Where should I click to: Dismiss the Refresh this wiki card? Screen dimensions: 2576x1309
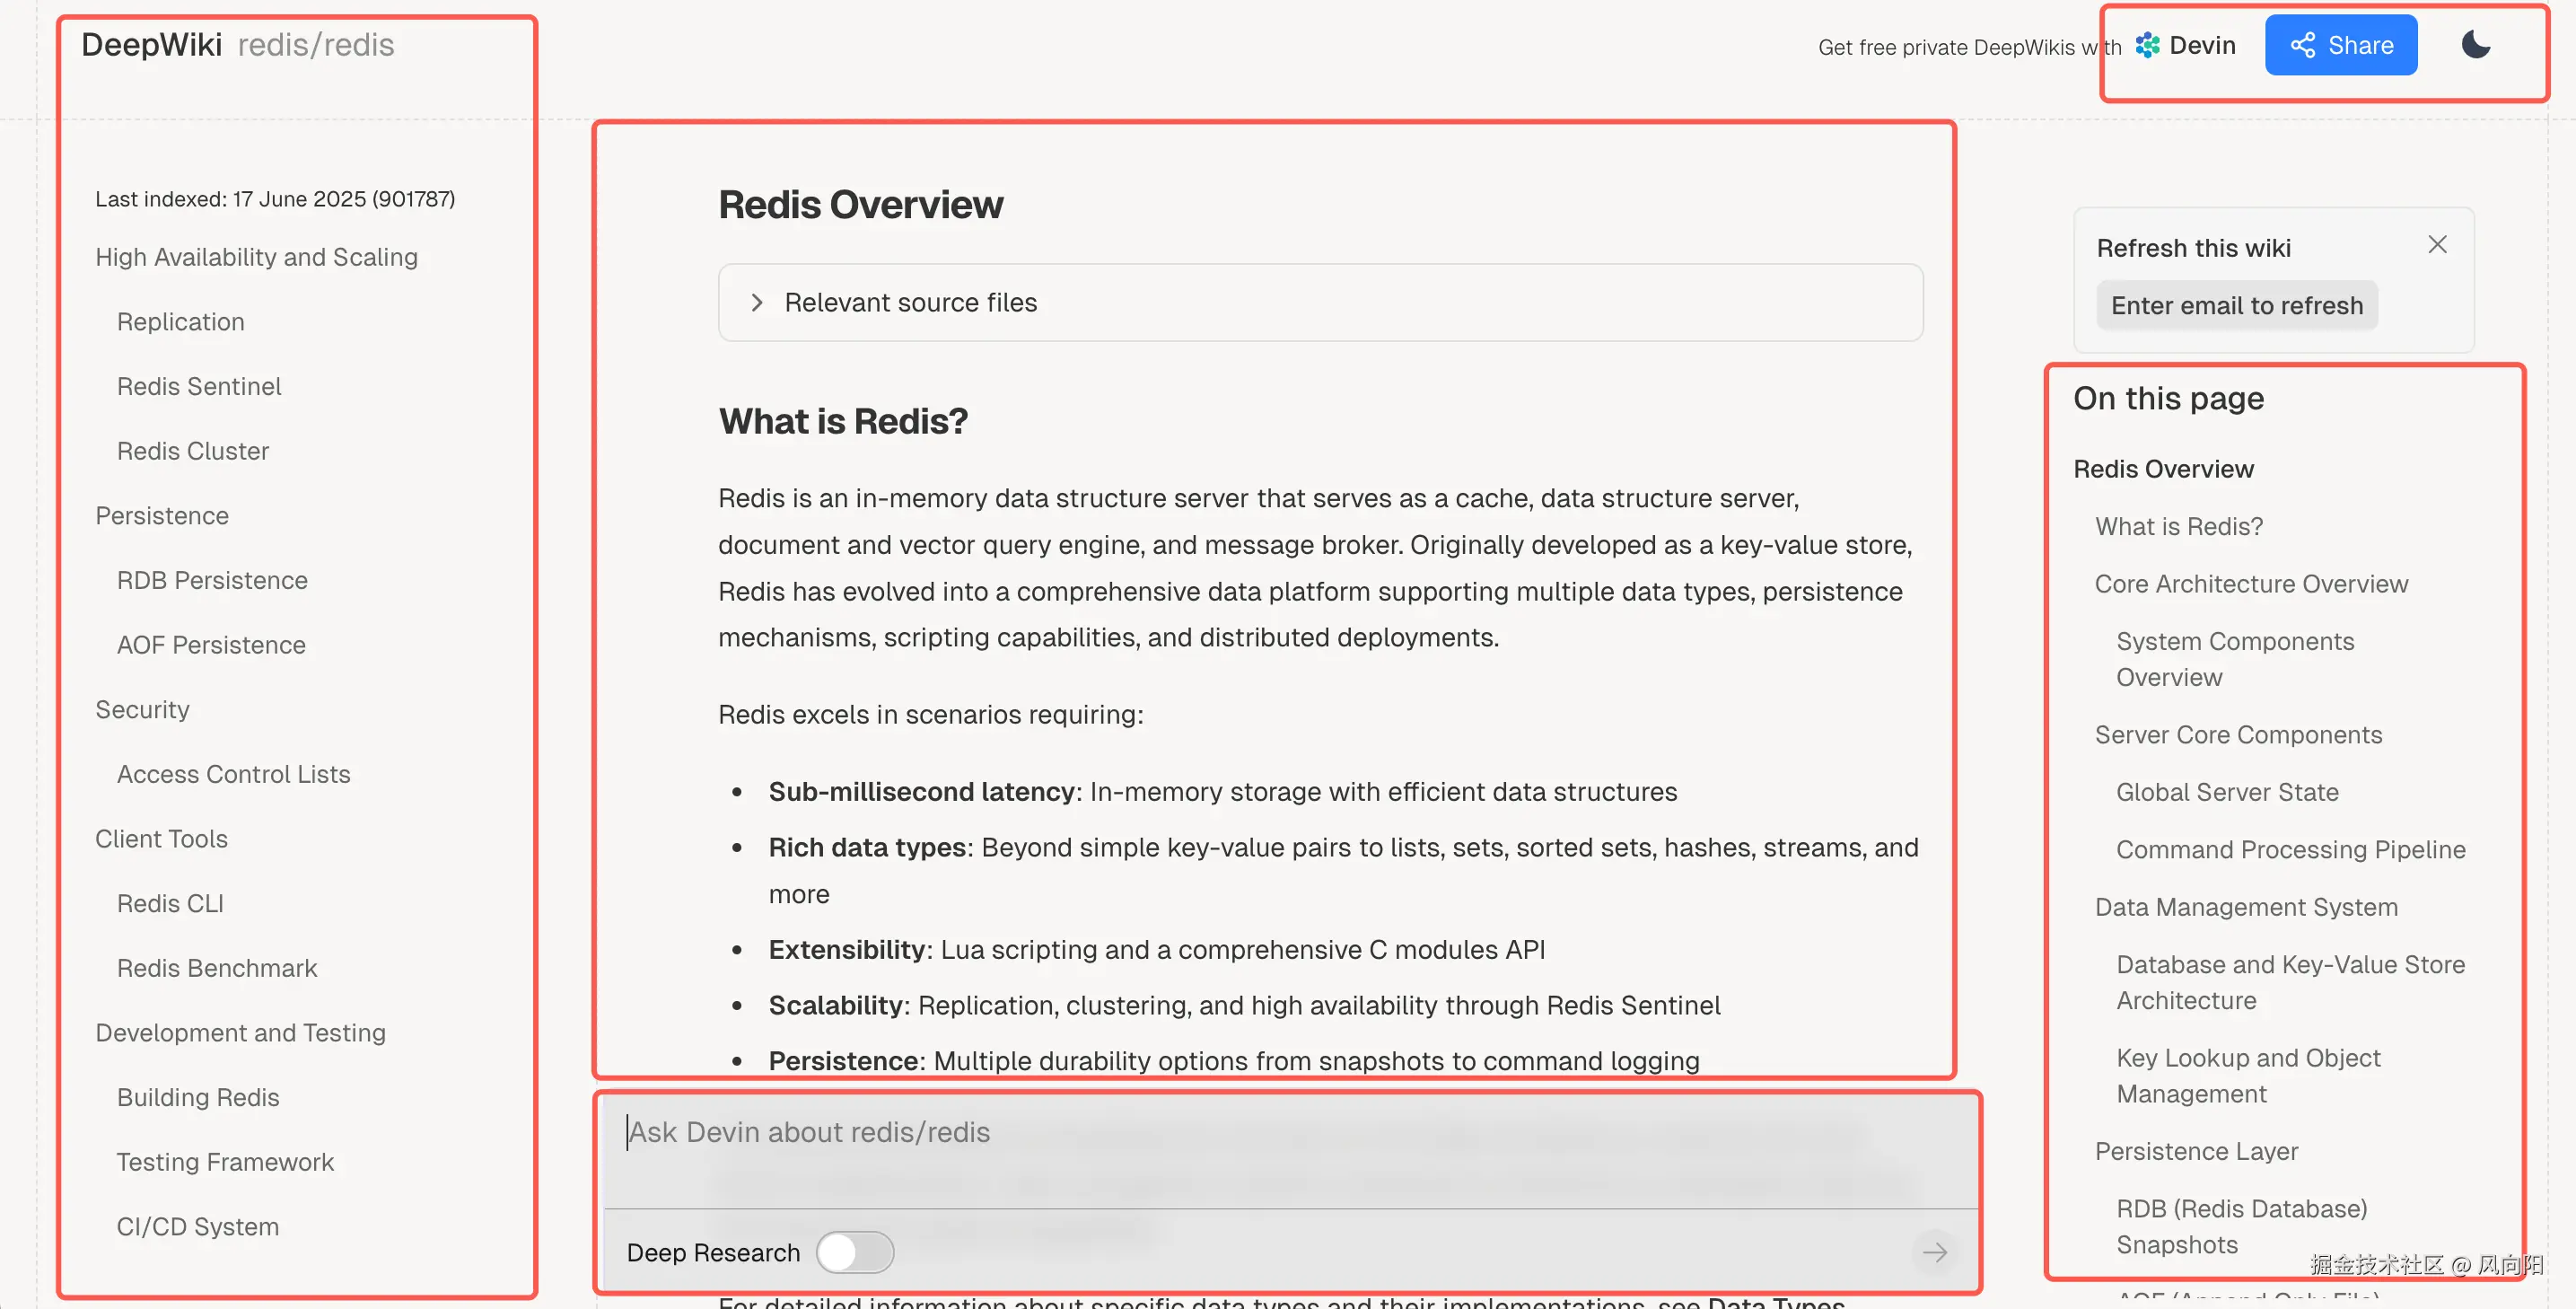2437,245
